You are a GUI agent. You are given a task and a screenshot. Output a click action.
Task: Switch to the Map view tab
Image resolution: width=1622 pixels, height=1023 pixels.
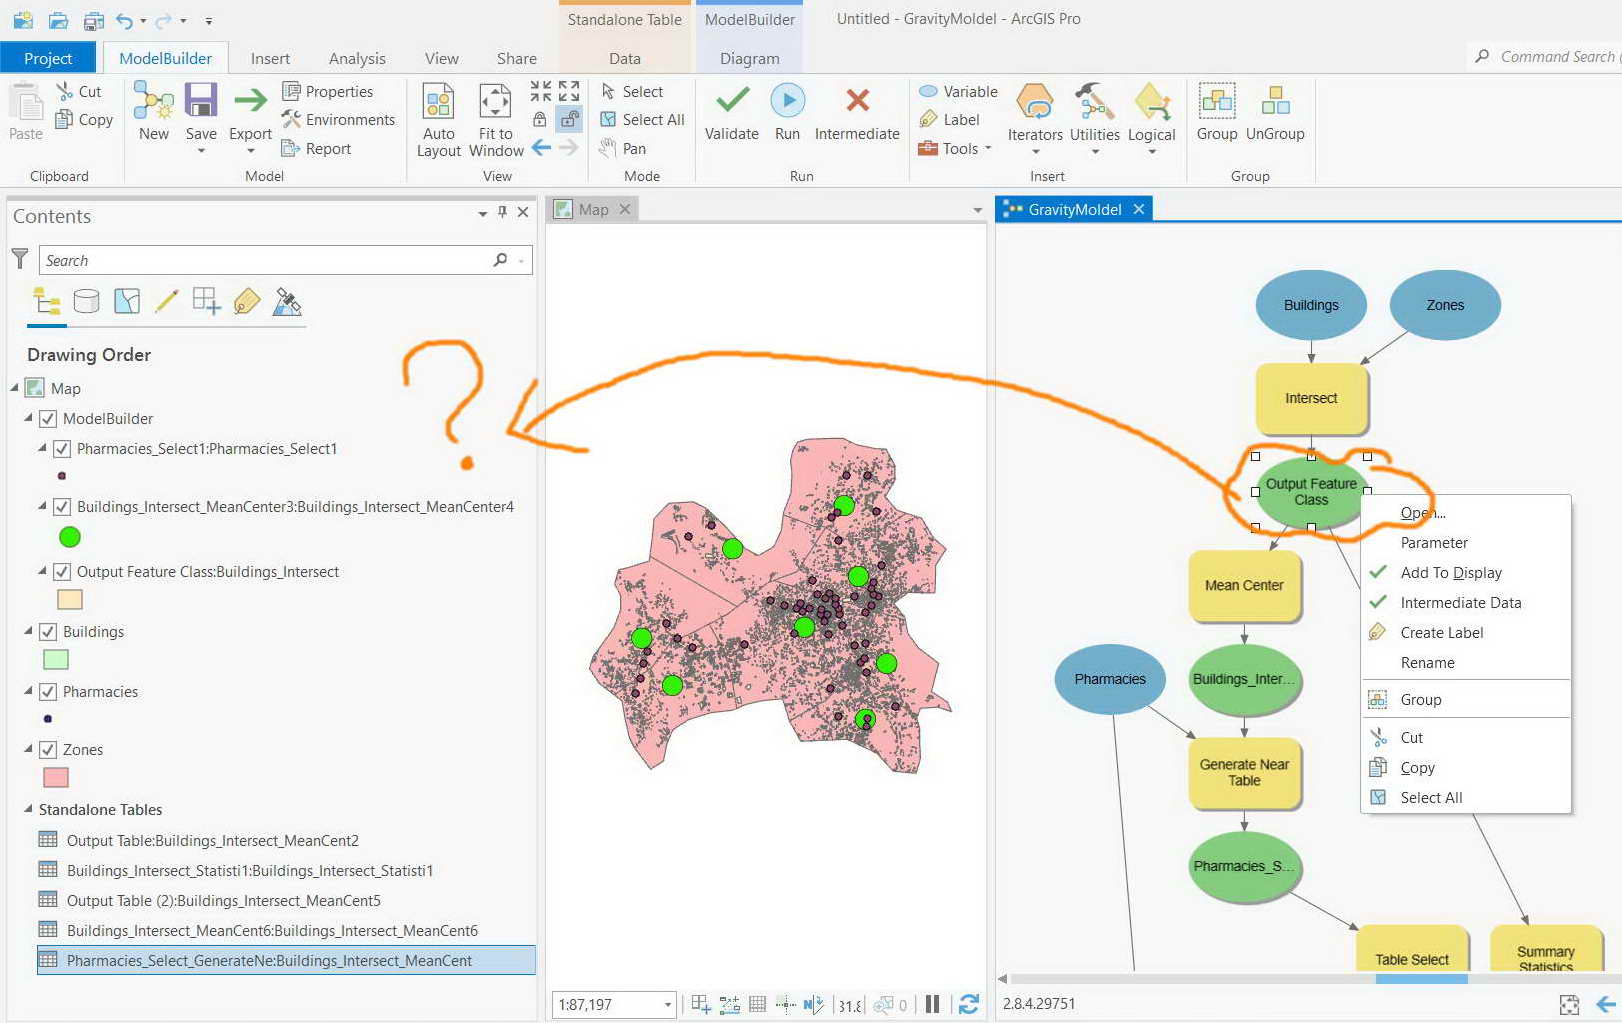click(594, 209)
